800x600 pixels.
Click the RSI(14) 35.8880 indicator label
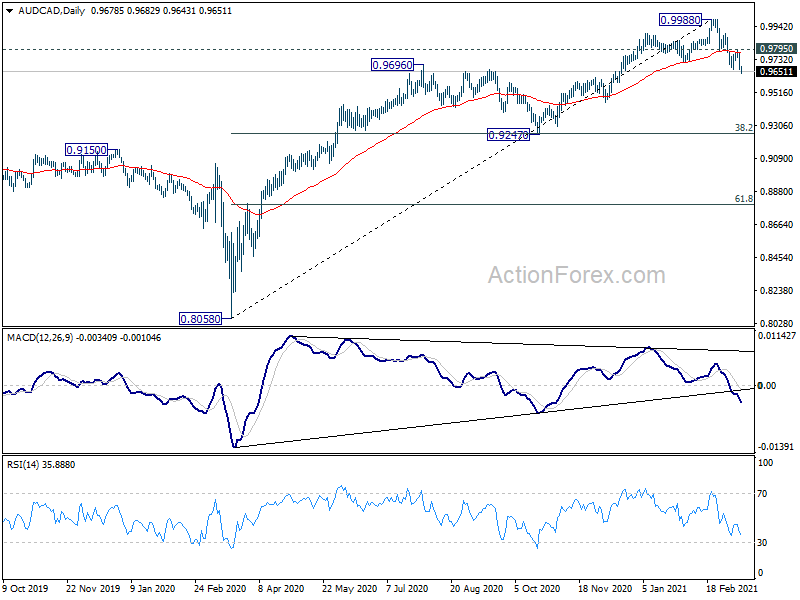41,465
